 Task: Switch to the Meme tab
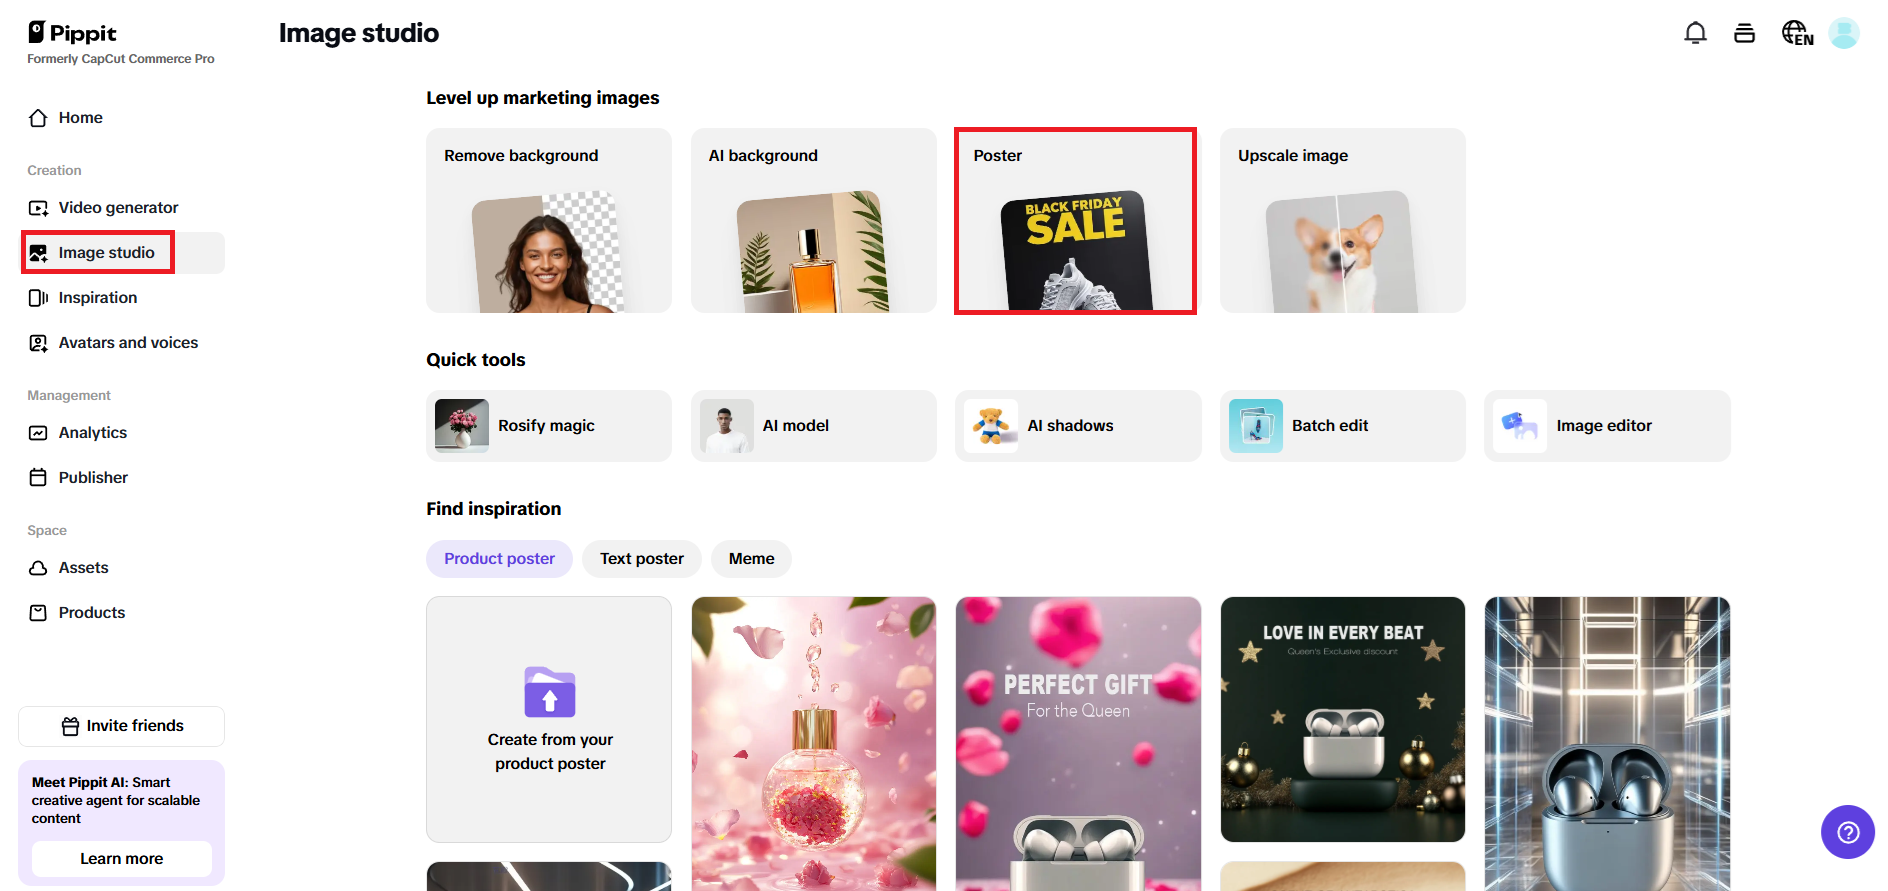751,558
